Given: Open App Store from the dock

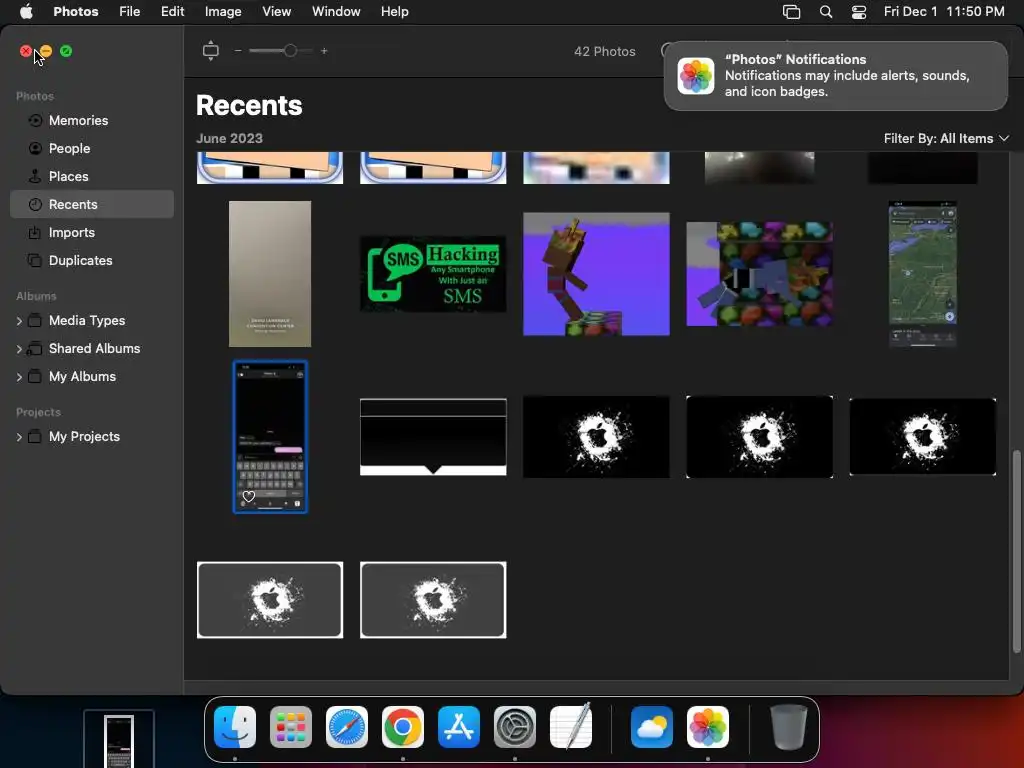Looking at the screenshot, I should pyautogui.click(x=459, y=727).
